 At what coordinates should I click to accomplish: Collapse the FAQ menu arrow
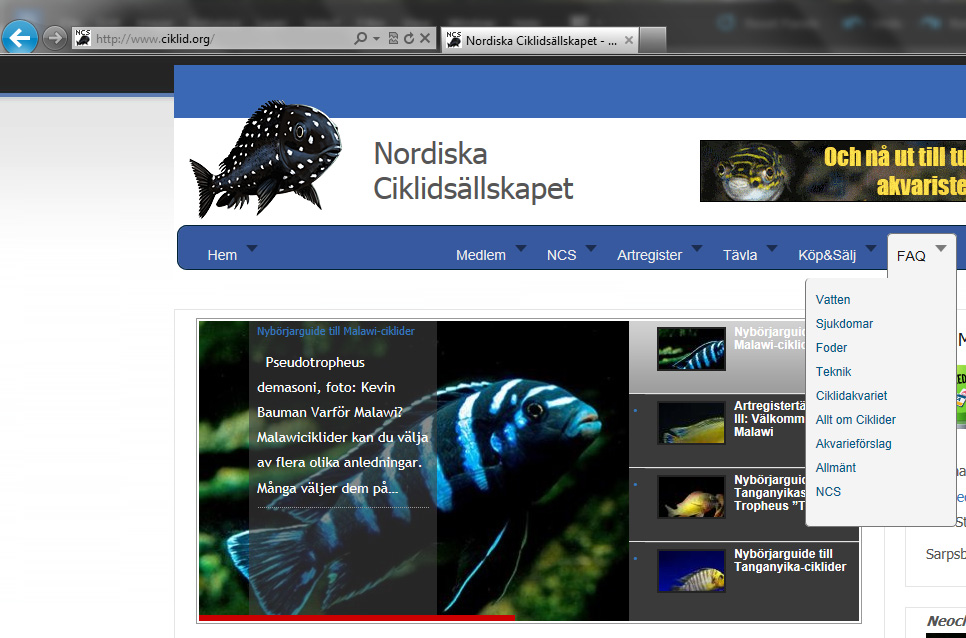[x=940, y=248]
